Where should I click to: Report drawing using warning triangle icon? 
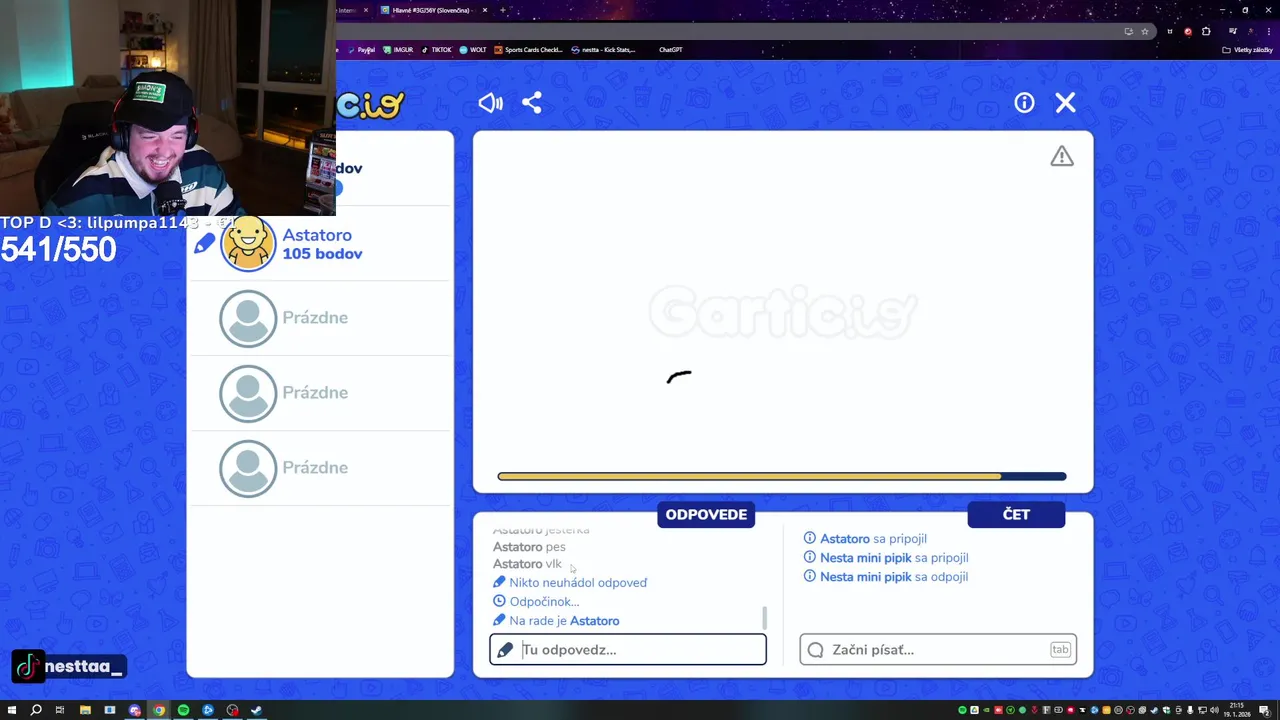point(1062,156)
